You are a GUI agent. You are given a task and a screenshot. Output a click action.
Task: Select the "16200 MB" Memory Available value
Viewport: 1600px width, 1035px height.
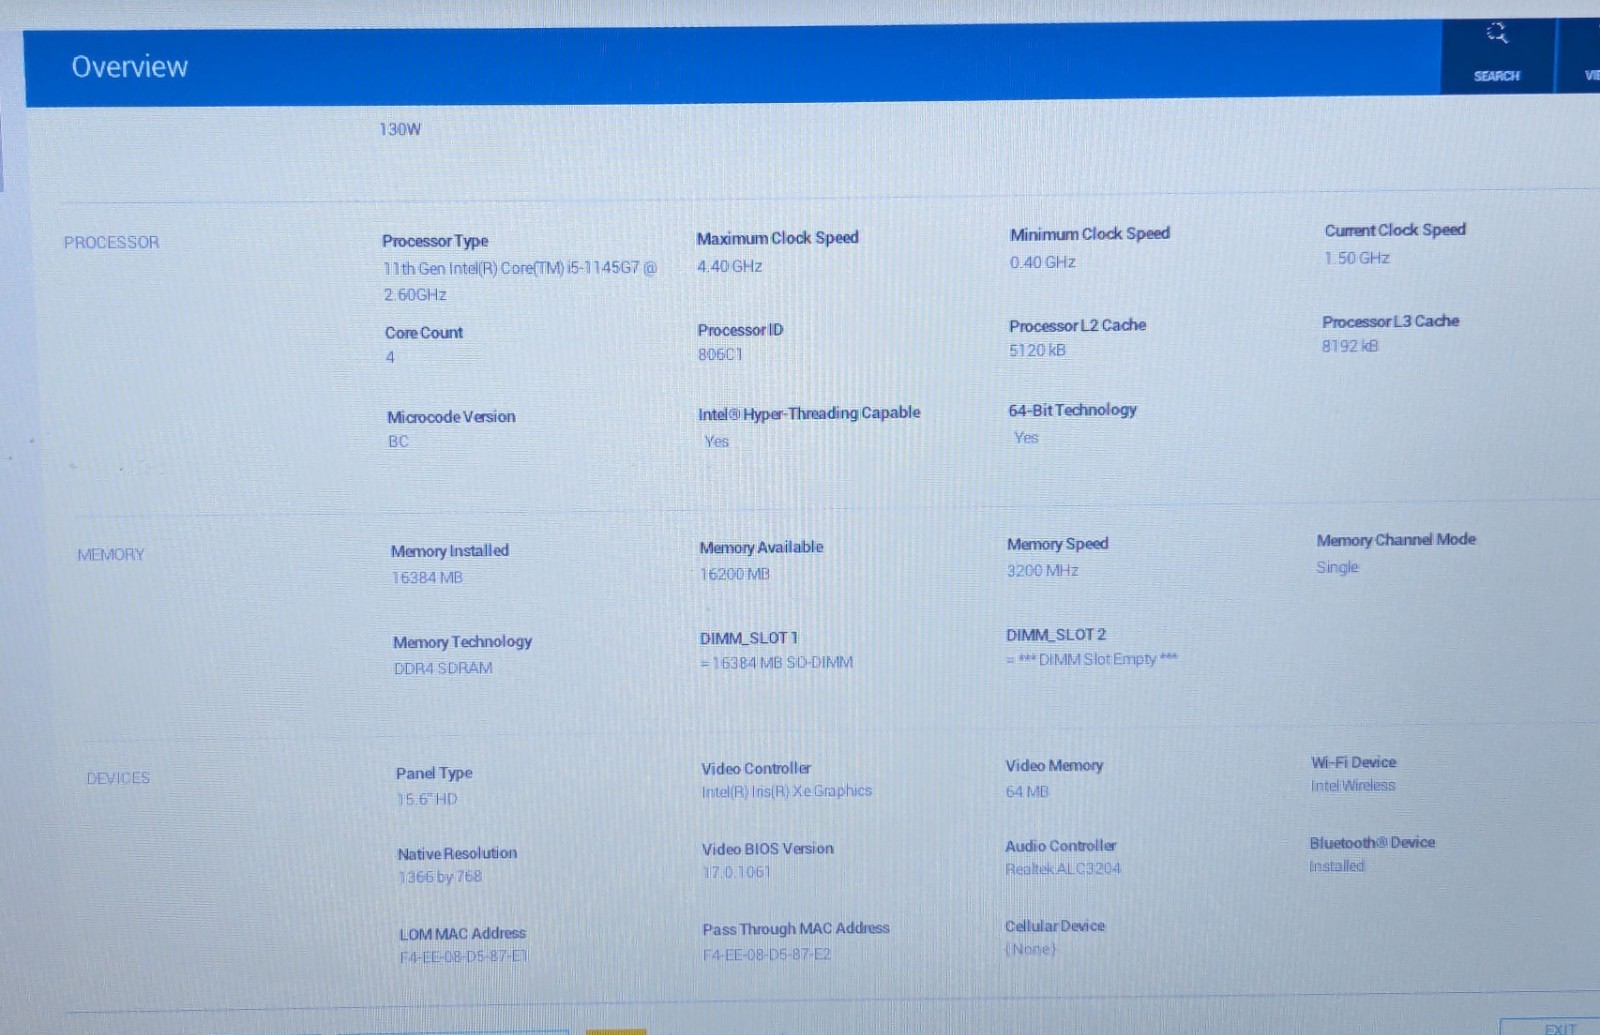pyautogui.click(x=735, y=574)
